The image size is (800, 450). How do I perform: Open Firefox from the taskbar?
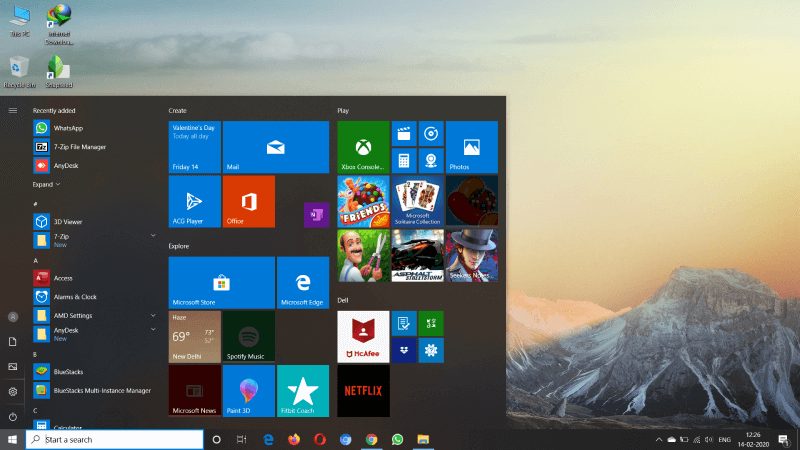[x=294, y=439]
